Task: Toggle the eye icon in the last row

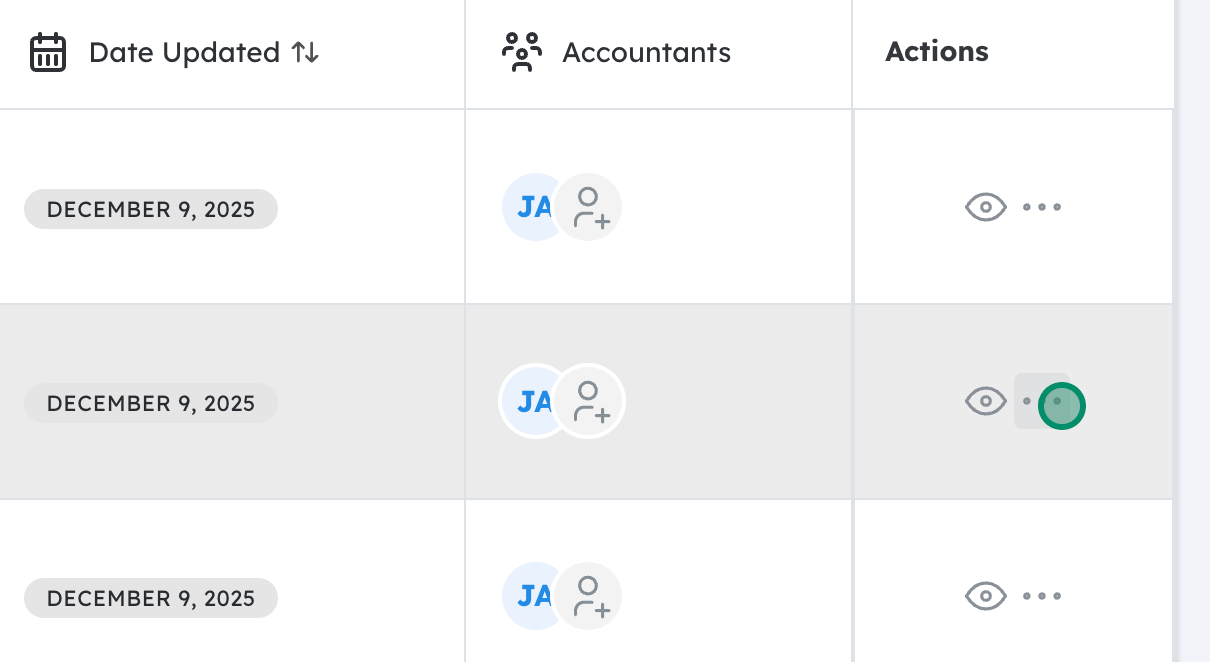Action: (x=986, y=595)
